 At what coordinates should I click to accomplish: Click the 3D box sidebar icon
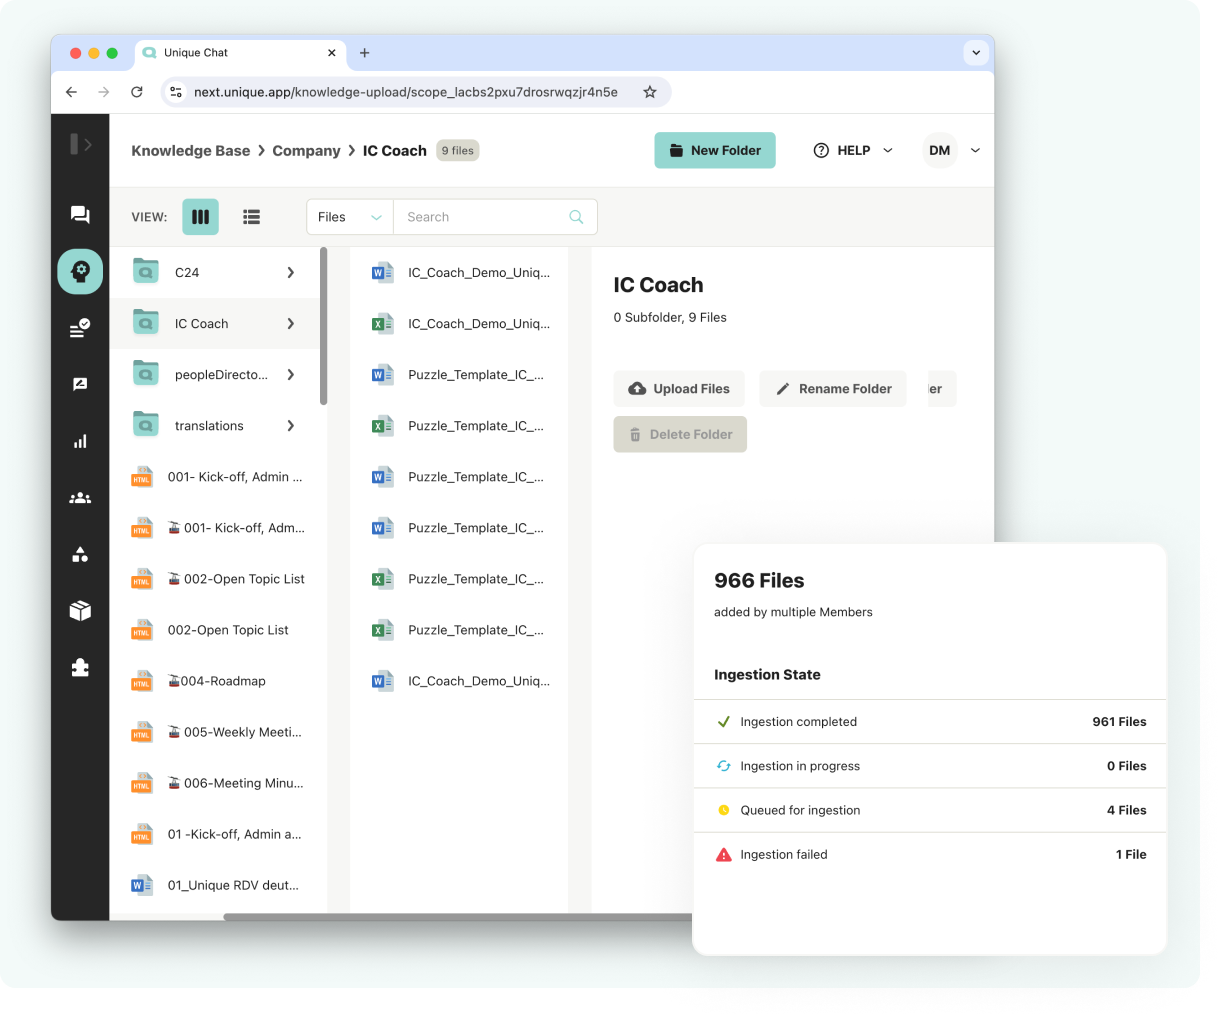coord(80,611)
